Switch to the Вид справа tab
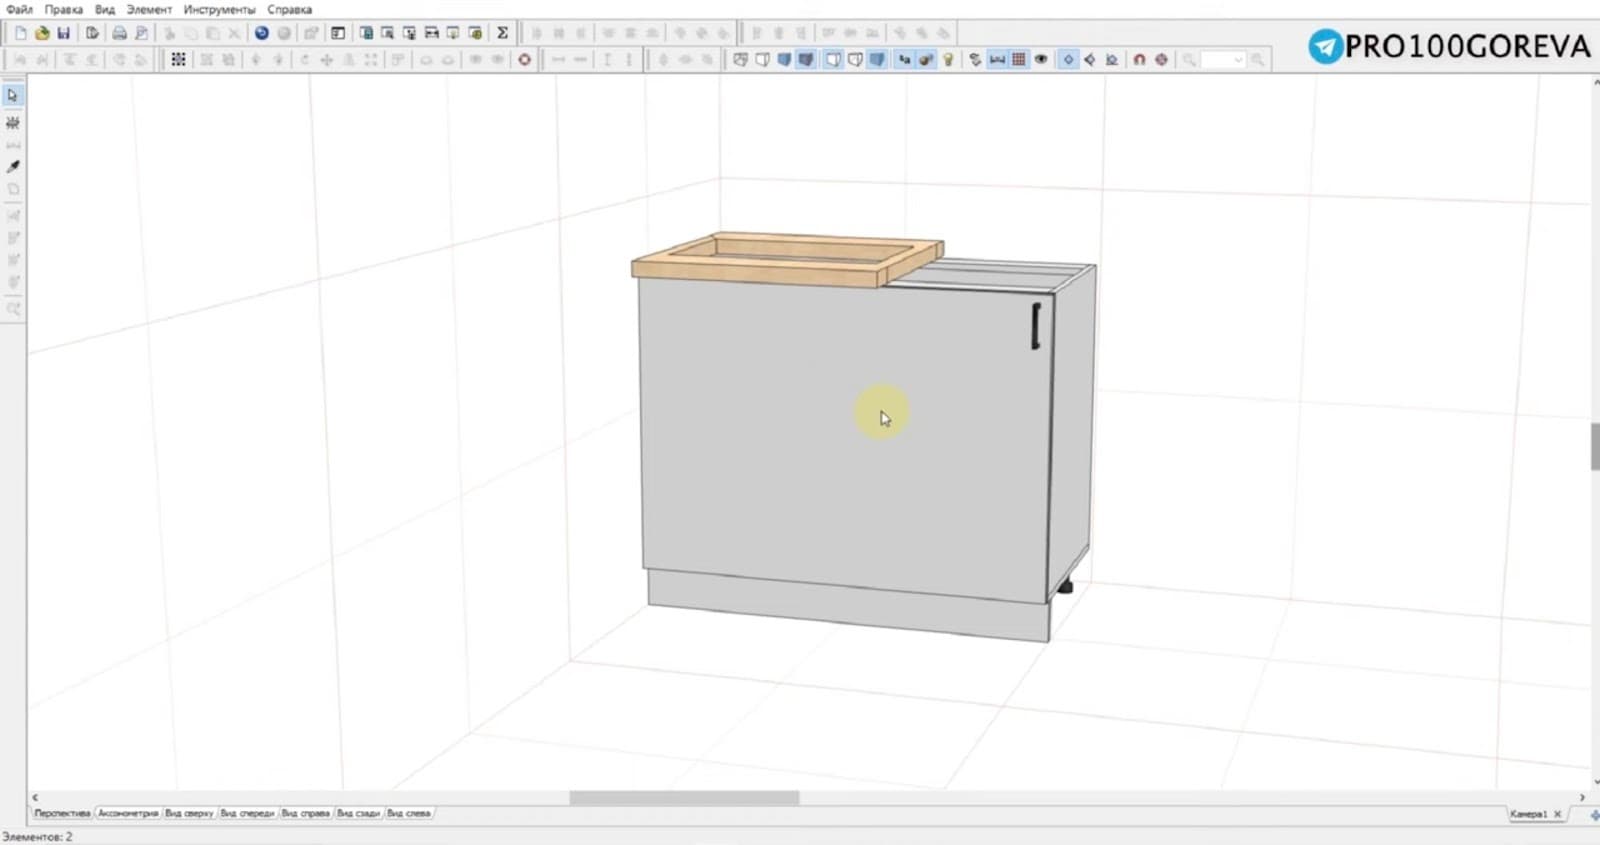This screenshot has height=845, width=1600. coord(306,813)
